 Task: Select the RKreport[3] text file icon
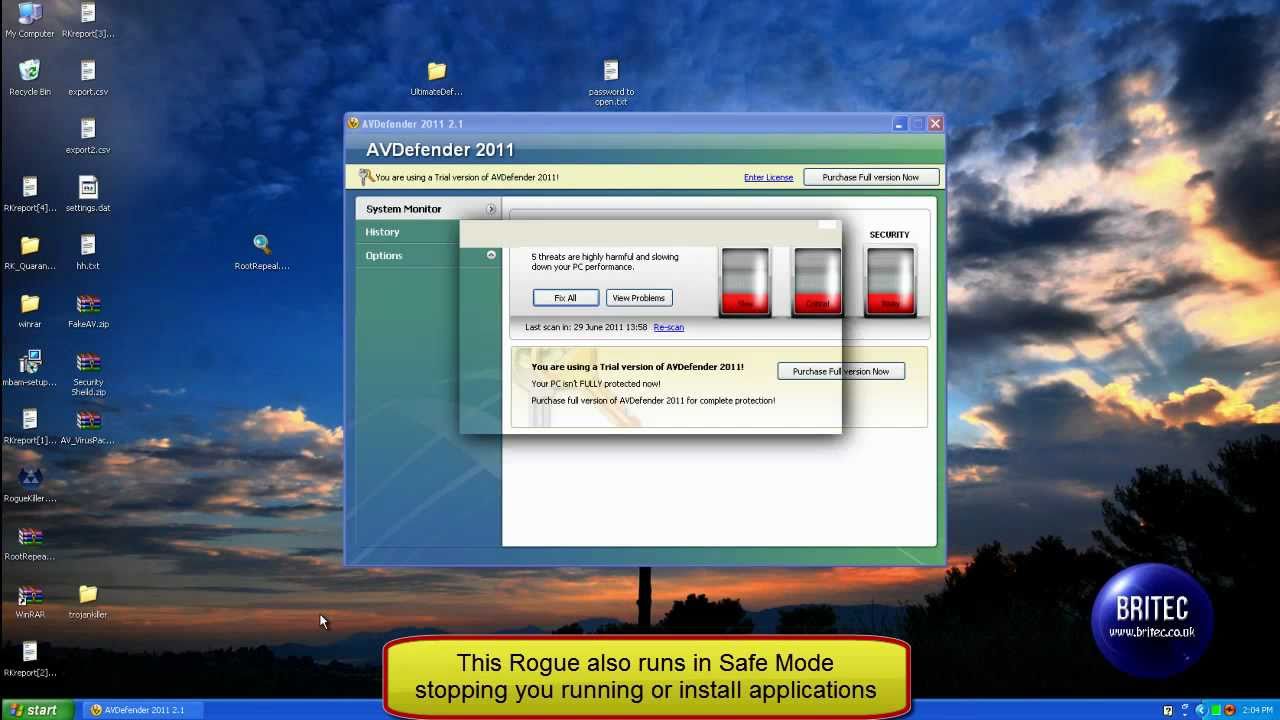(88, 20)
